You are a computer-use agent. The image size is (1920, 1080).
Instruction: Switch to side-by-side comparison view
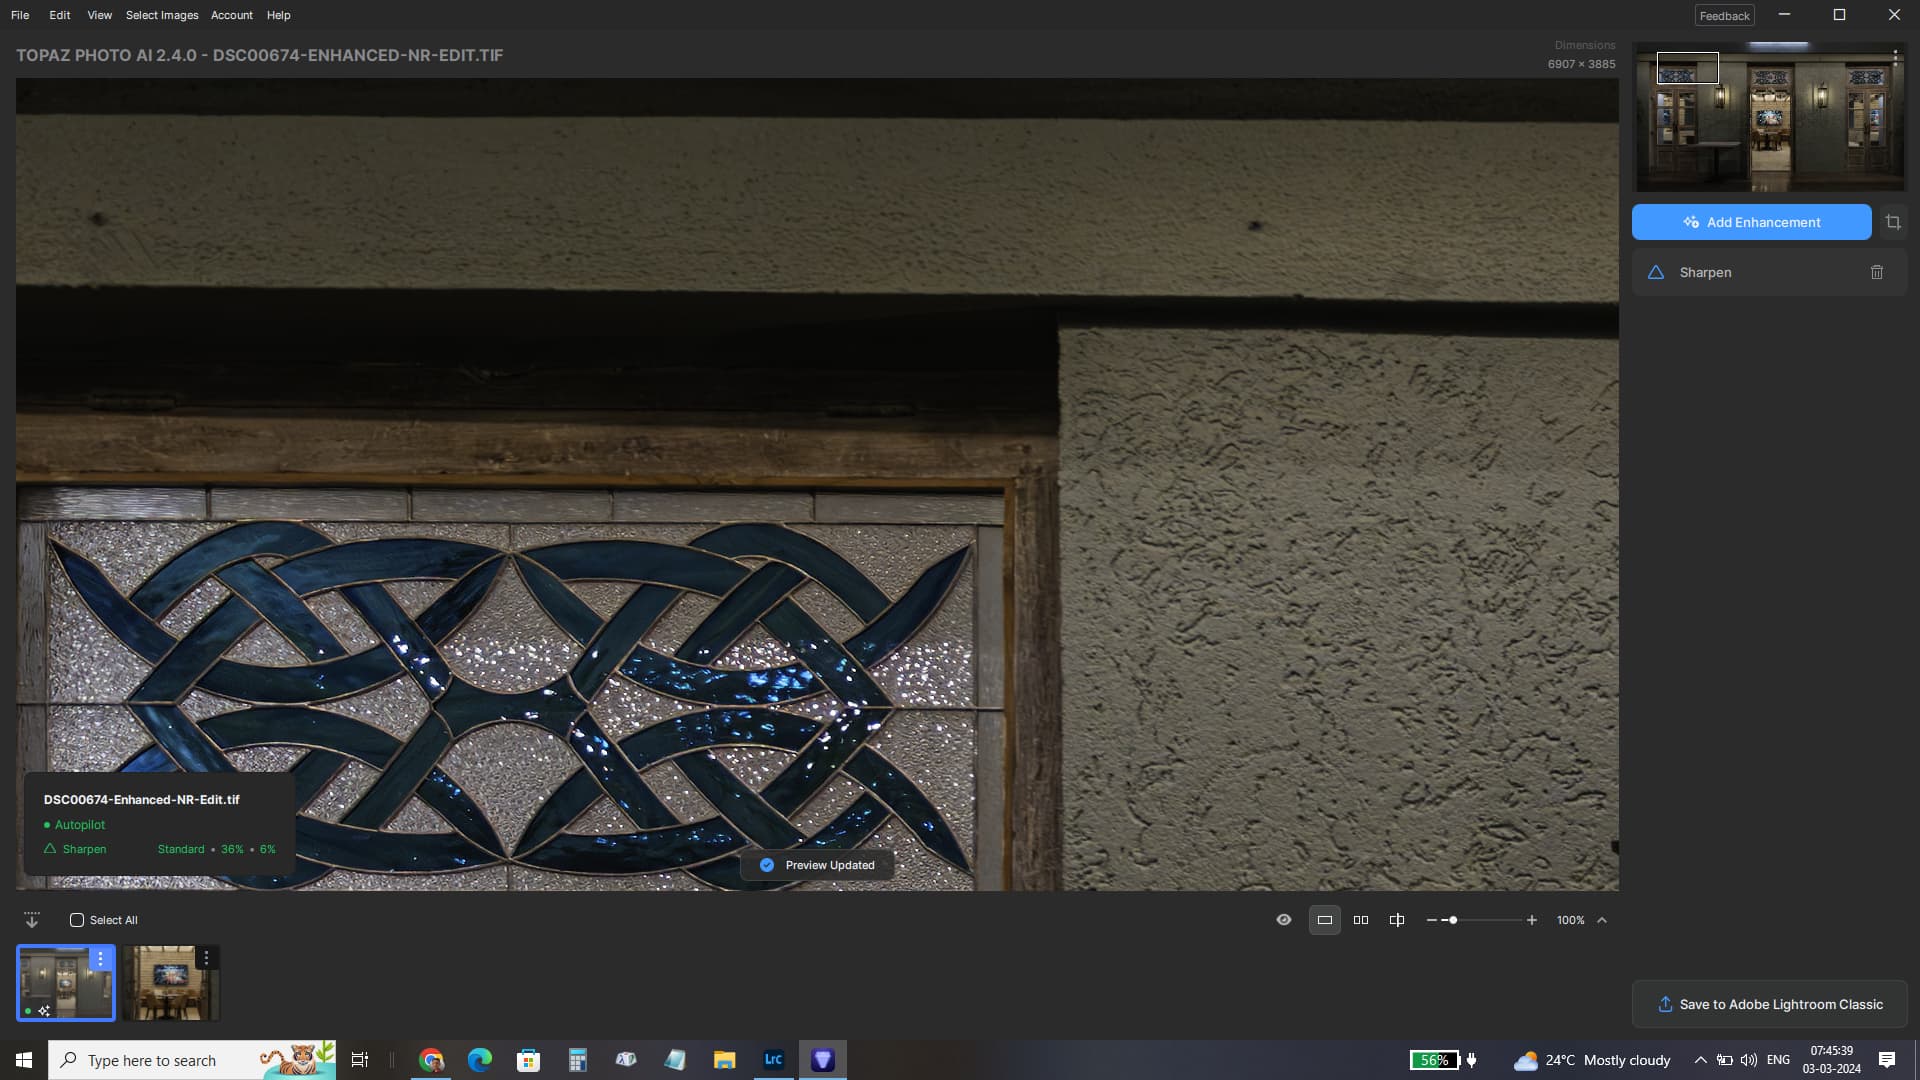click(1361, 920)
